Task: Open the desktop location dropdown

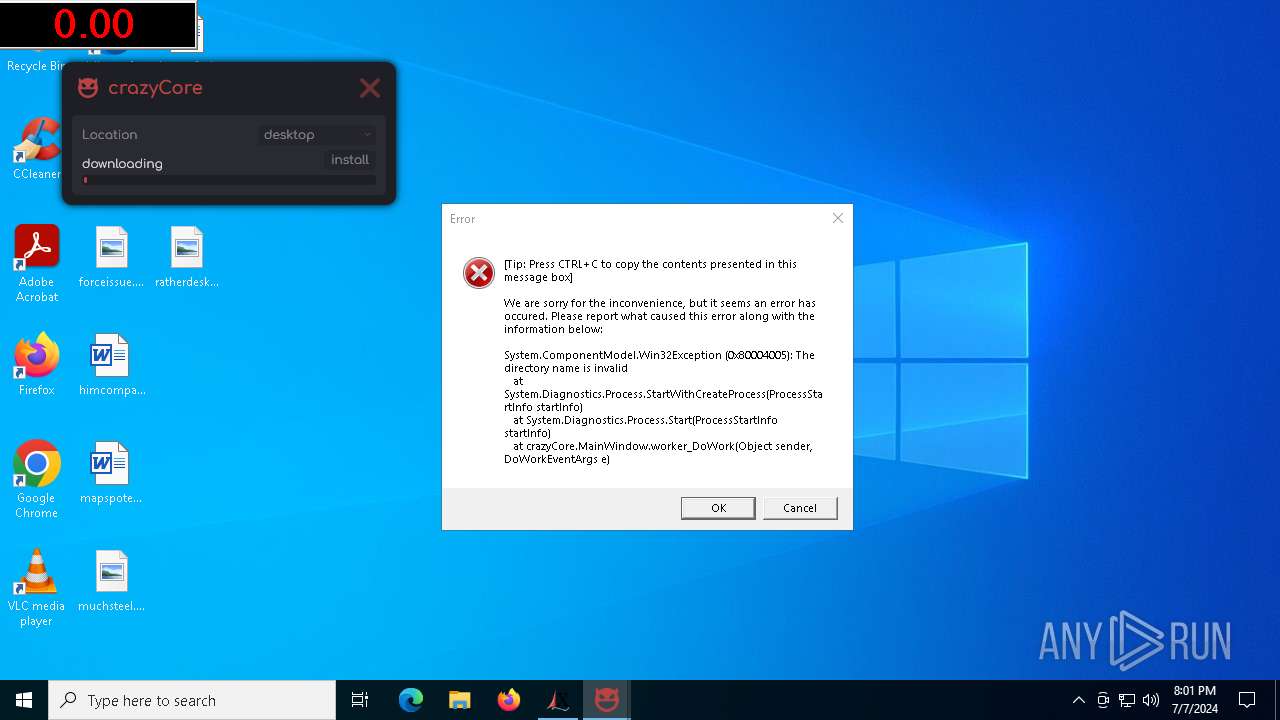Action: [317, 134]
